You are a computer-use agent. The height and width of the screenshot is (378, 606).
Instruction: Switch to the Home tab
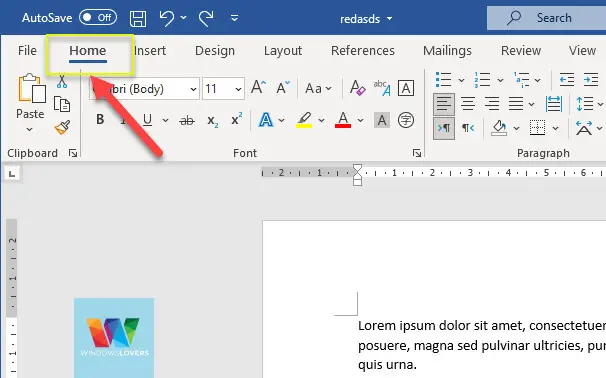[x=88, y=51]
